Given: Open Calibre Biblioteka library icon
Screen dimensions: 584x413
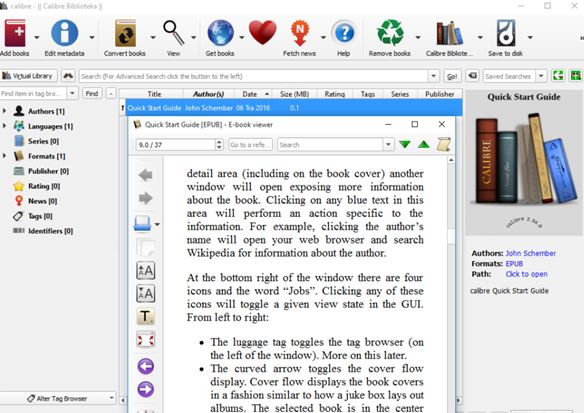Looking at the screenshot, I should pos(450,33).
